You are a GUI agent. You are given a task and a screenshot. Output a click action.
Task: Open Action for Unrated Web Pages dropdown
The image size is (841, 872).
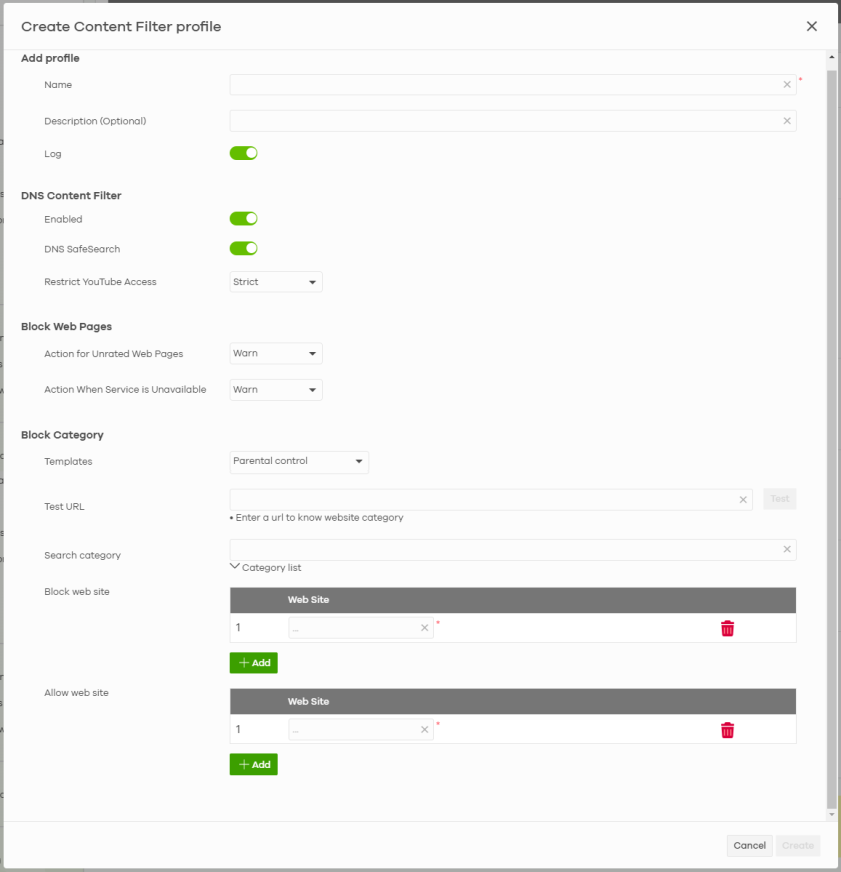276,353
